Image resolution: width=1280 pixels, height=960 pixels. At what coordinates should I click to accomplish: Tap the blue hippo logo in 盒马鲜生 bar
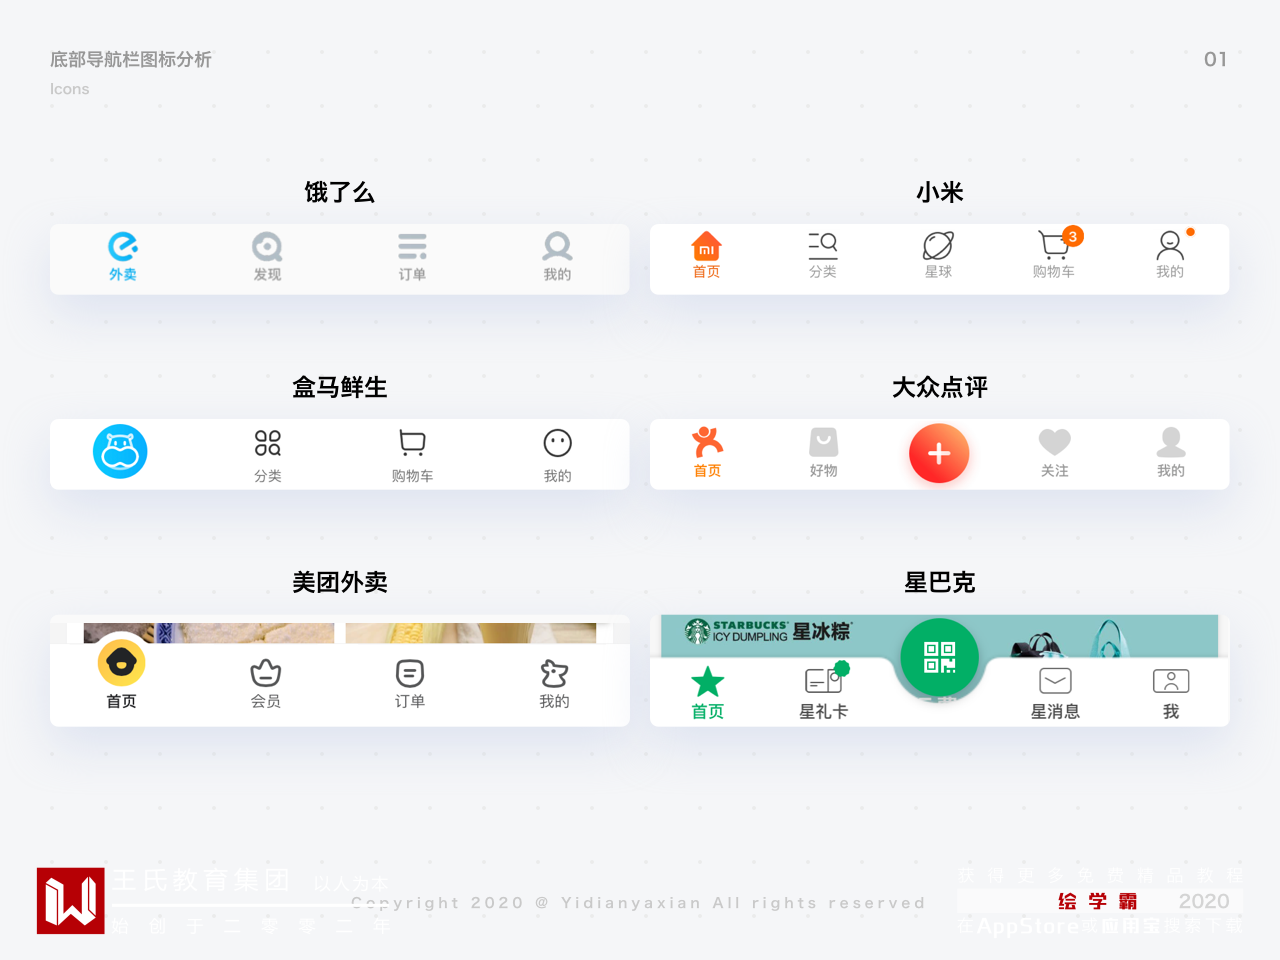[120, 451]
